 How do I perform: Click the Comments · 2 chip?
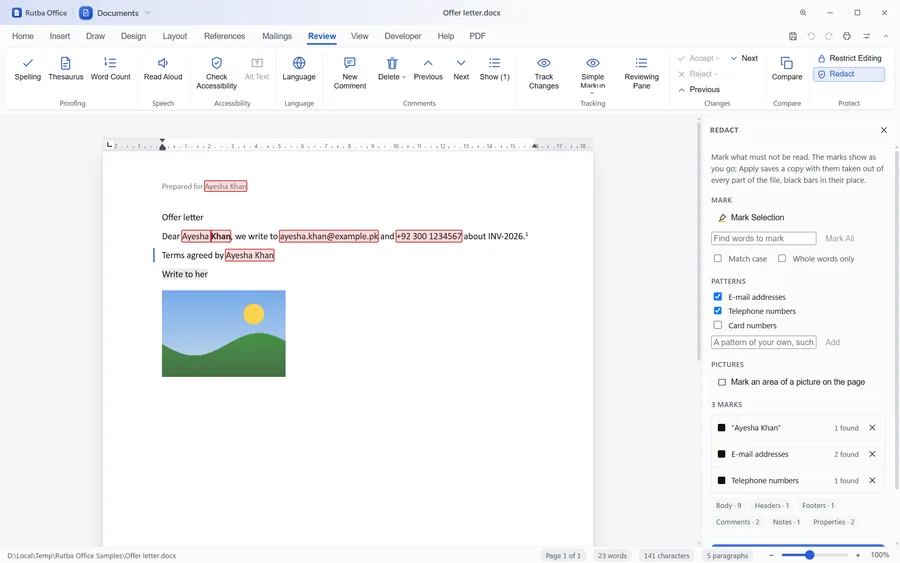[738, 522]
